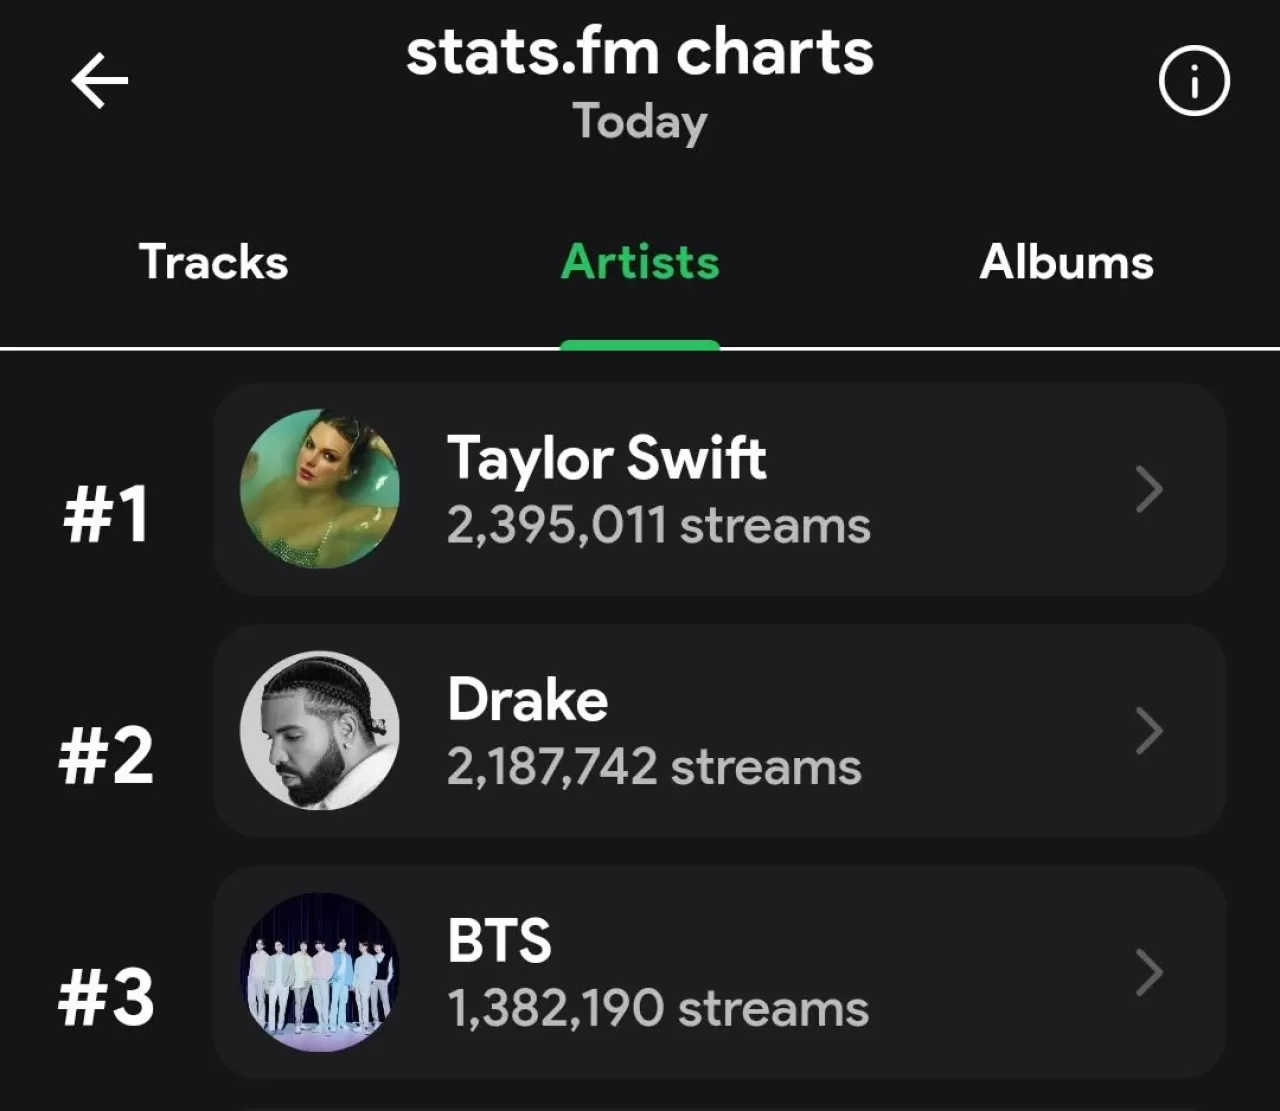The image size is (1280, 1111).
Task: Select the Artists tab
Action: pos(640,262)
